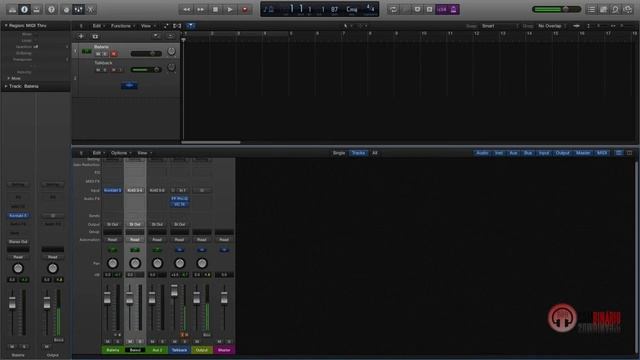
Task: Toggle Master channel strip filter button
Action: pyautogui.click(x=583, y=153)
